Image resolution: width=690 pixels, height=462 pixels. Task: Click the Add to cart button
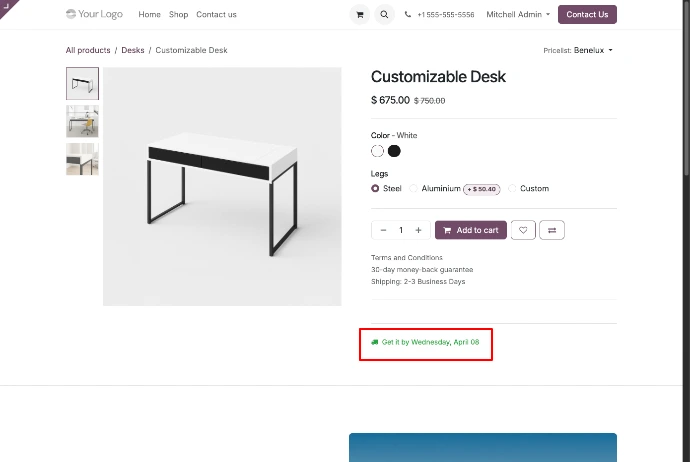[471, 230]
